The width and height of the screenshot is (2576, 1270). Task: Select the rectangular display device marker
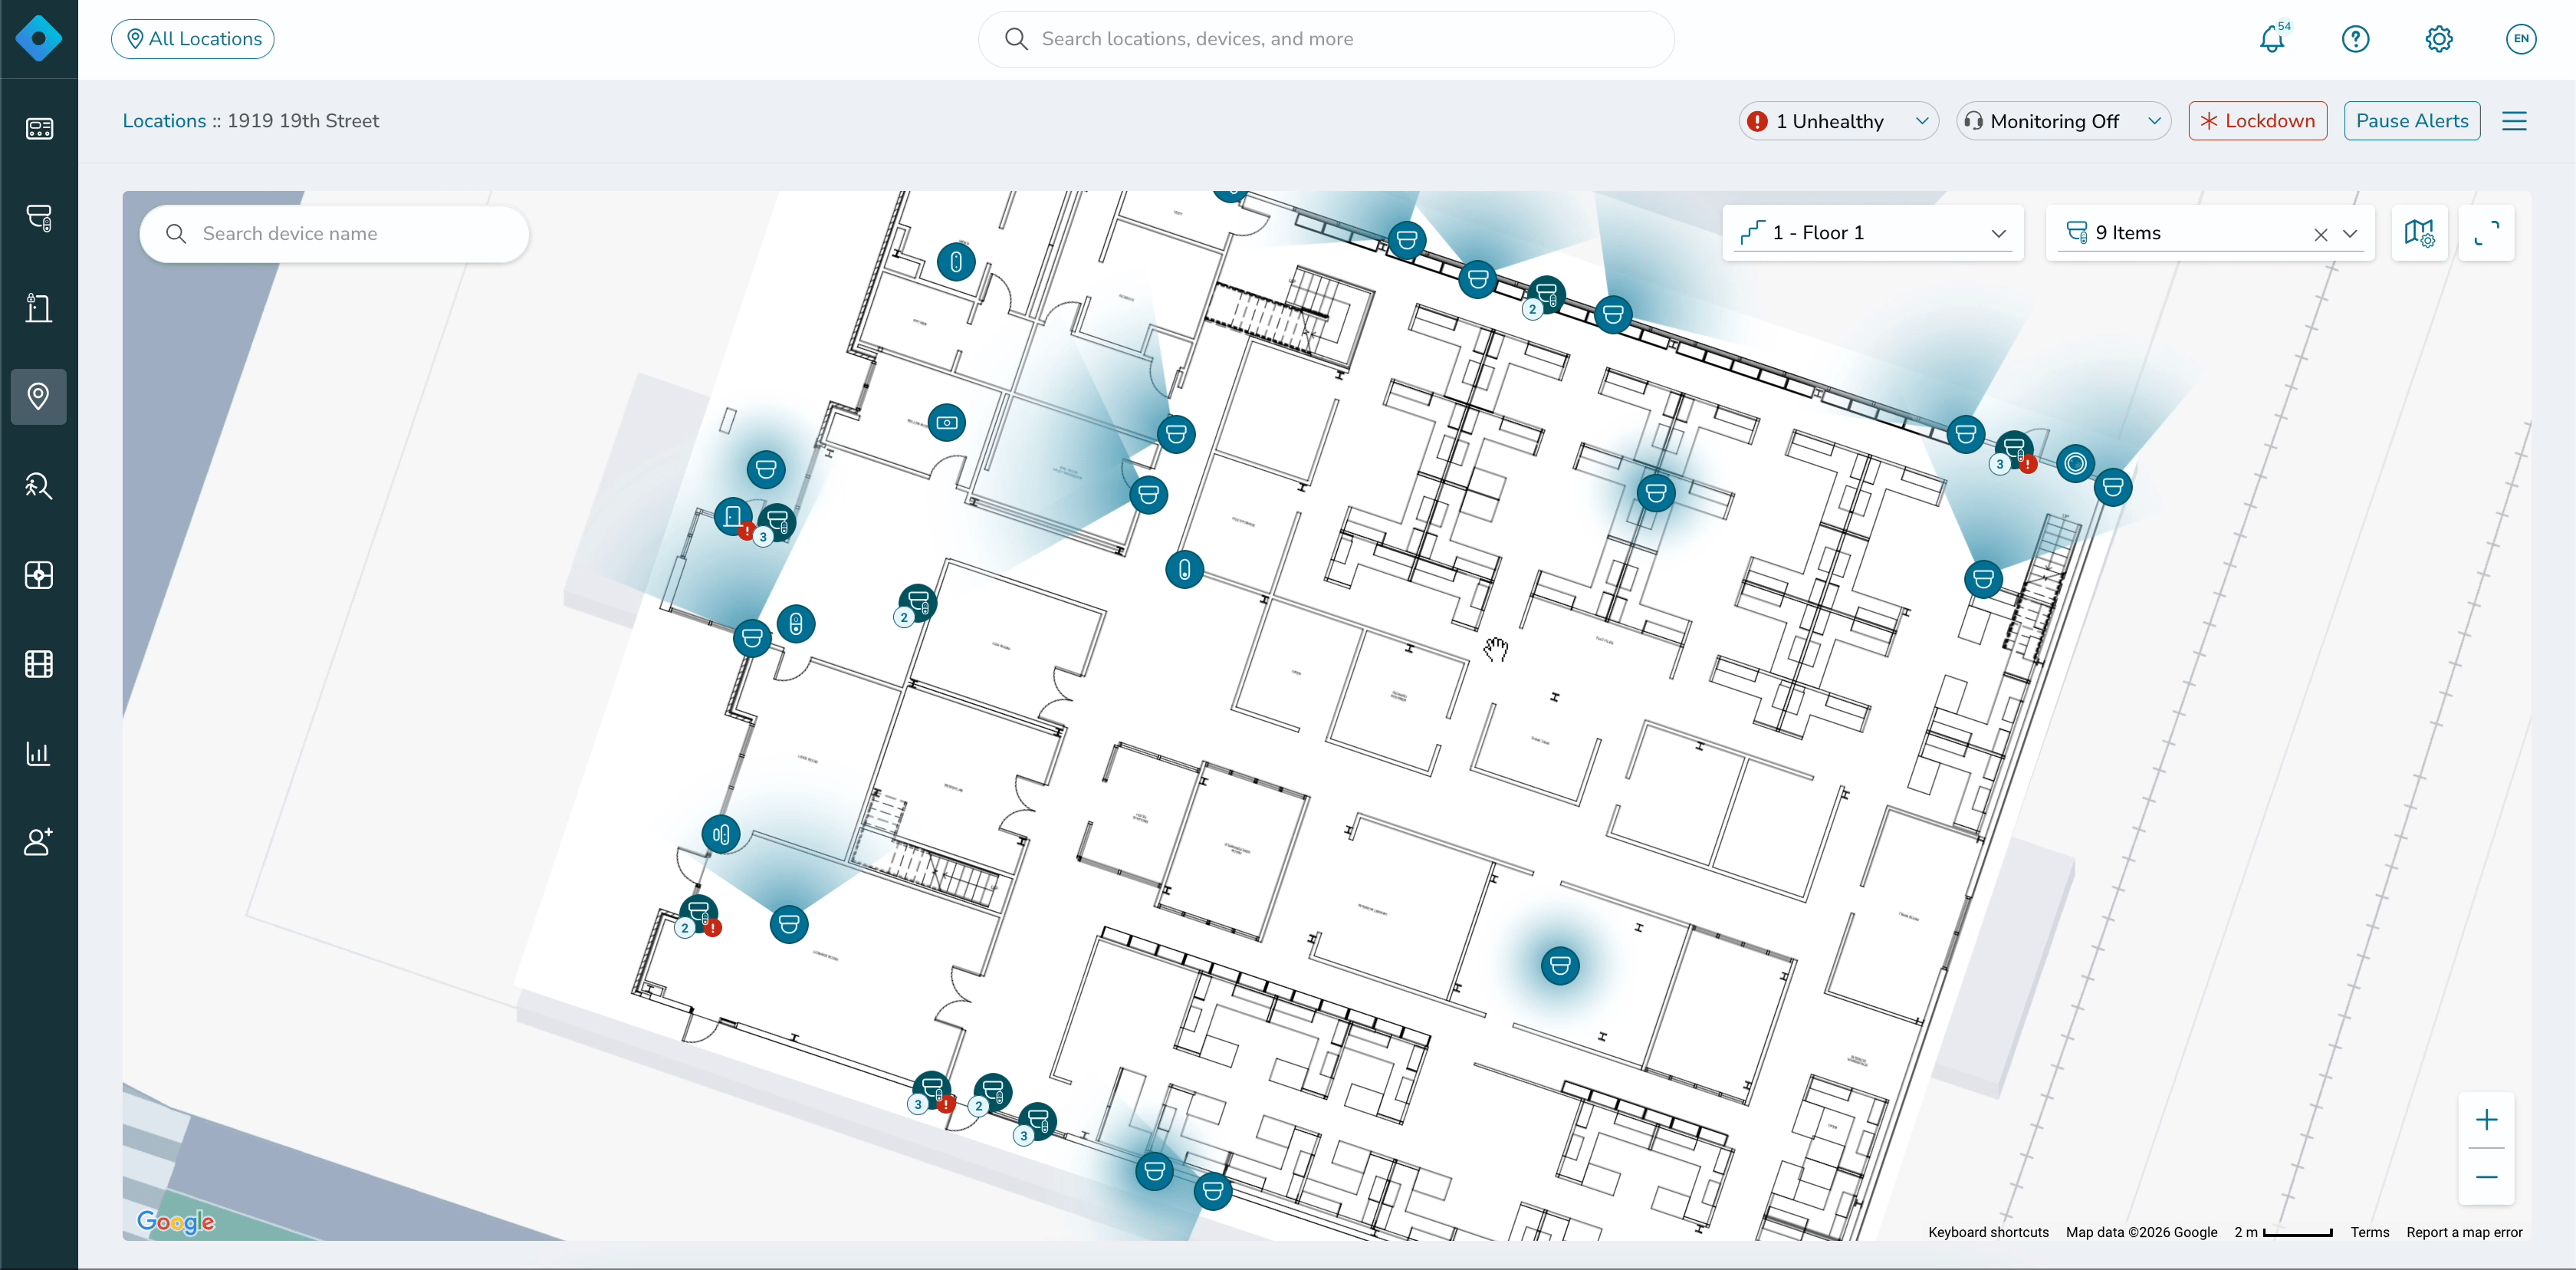click(x=947, y=422)
